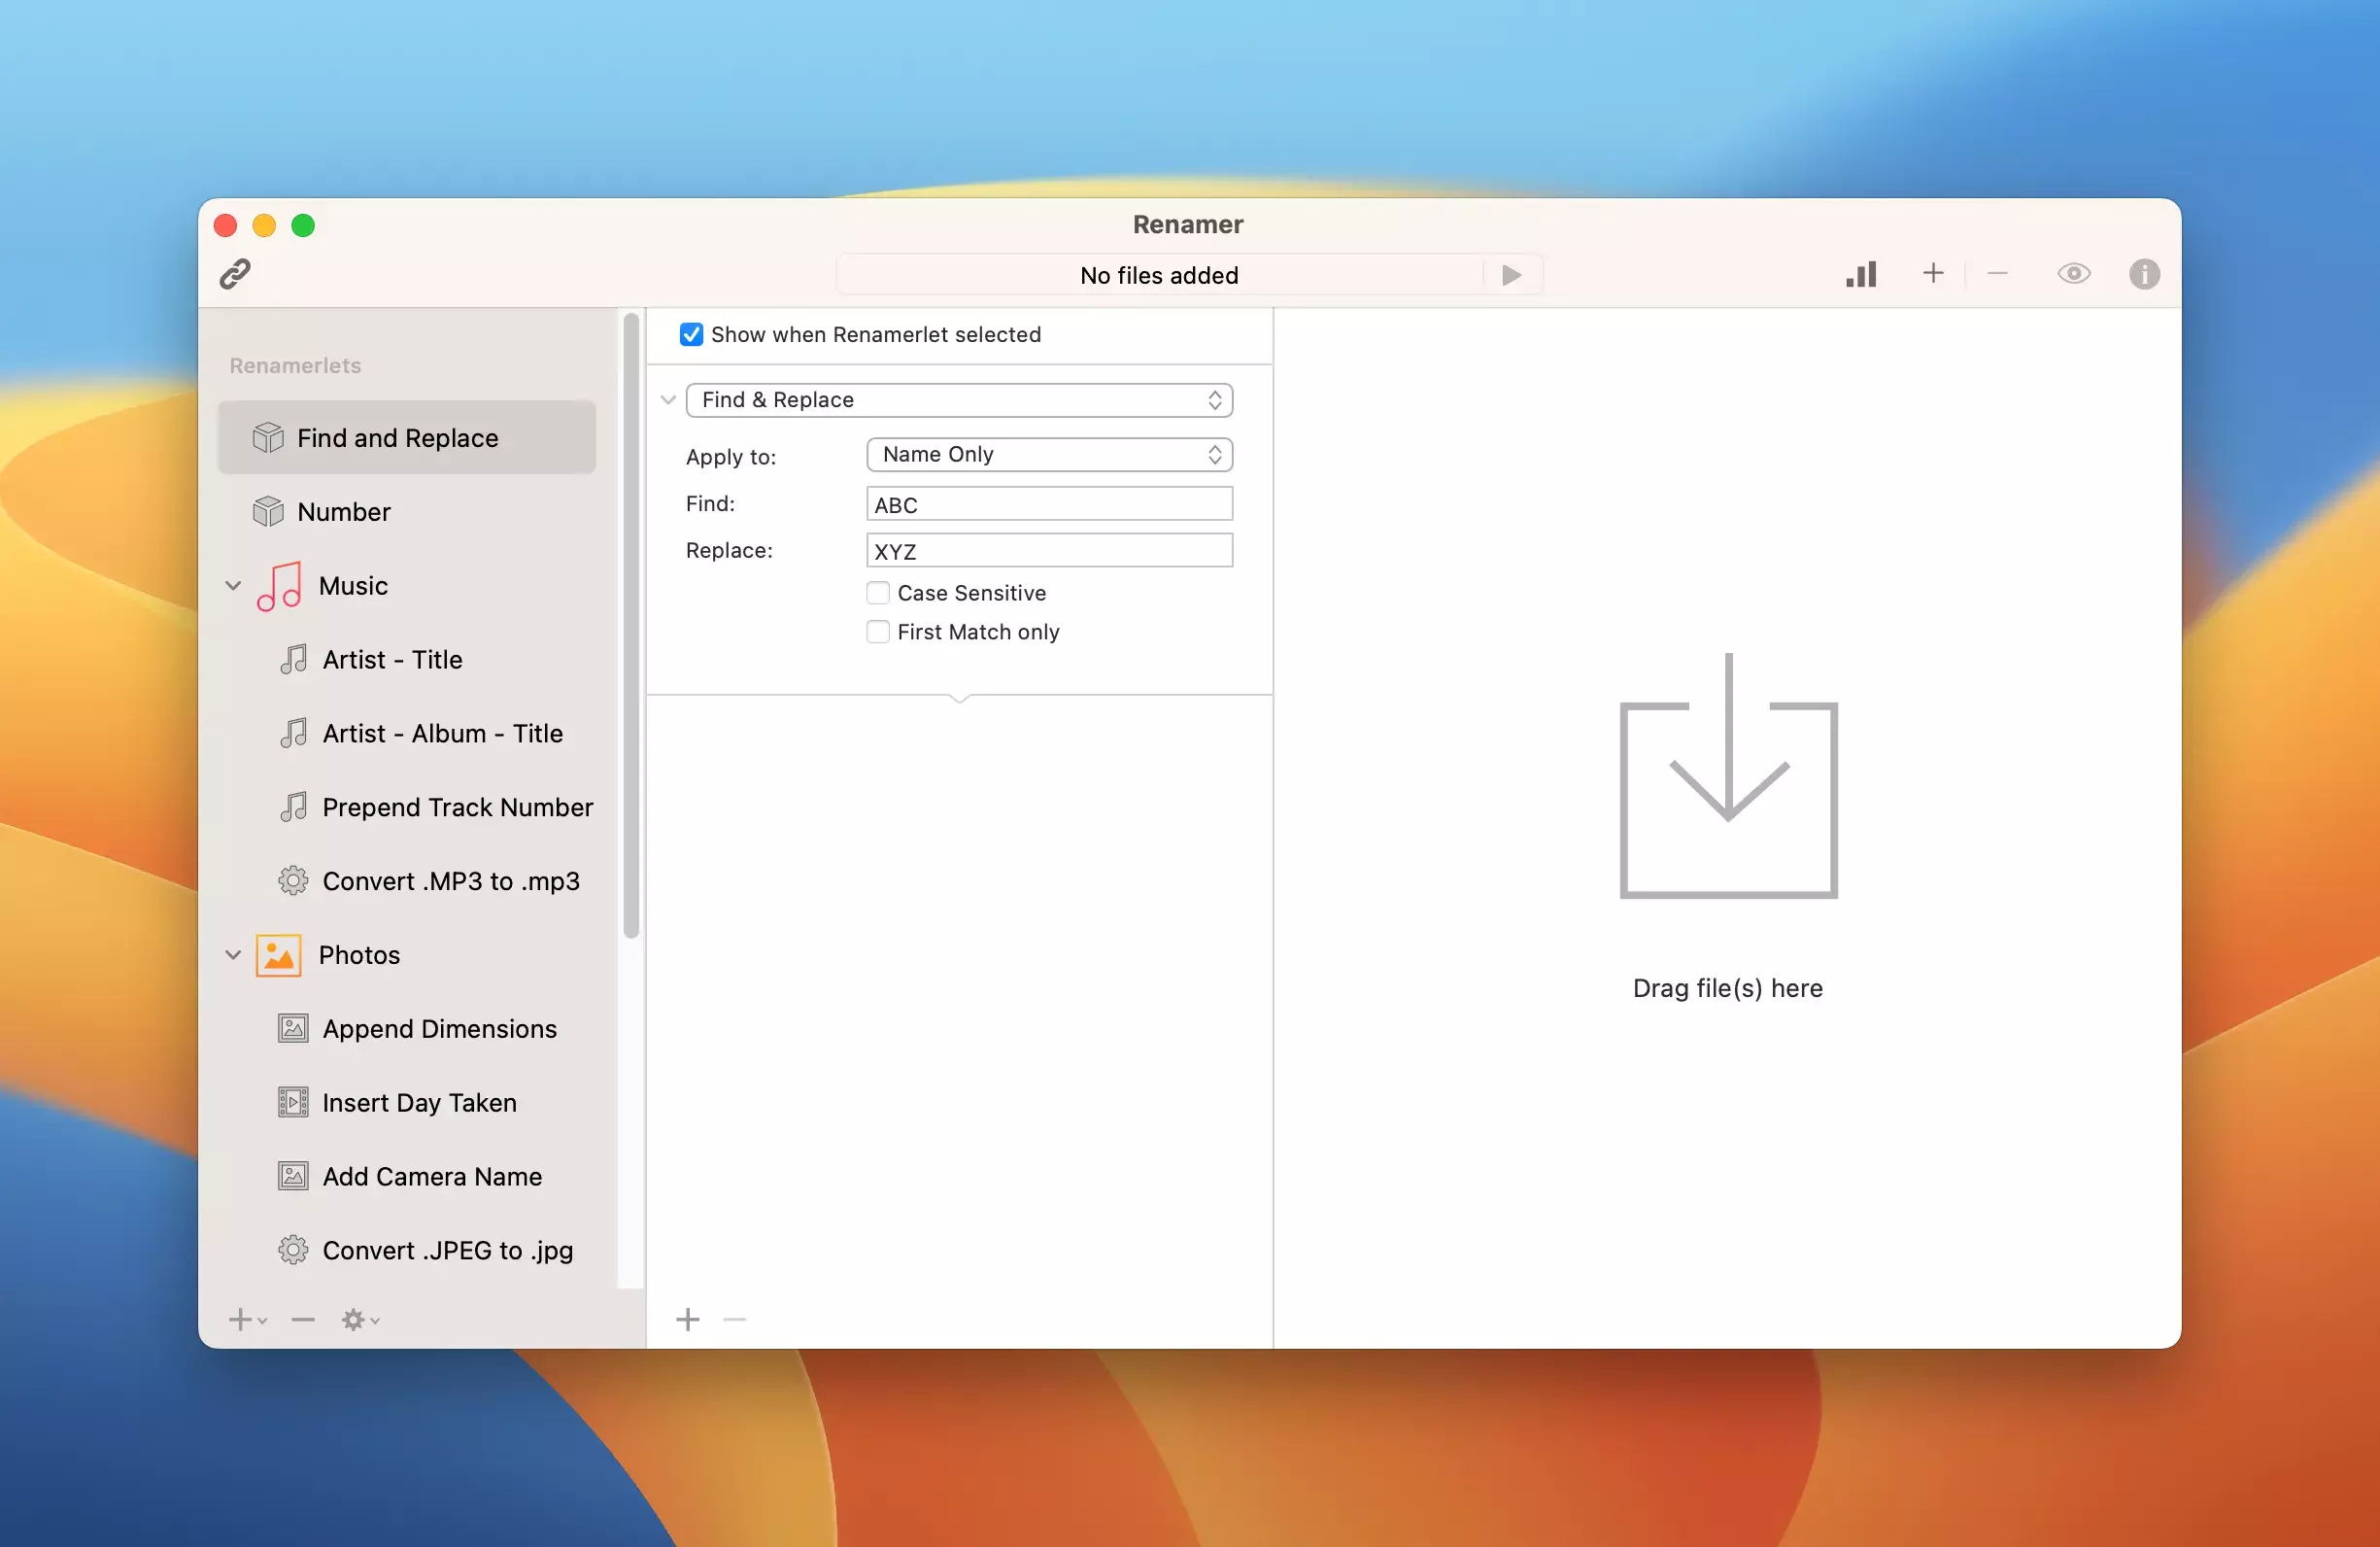Screen dimensions: 2380x1547
Task: Toggle the eye preview icon
Action: tap(2074, 273)
